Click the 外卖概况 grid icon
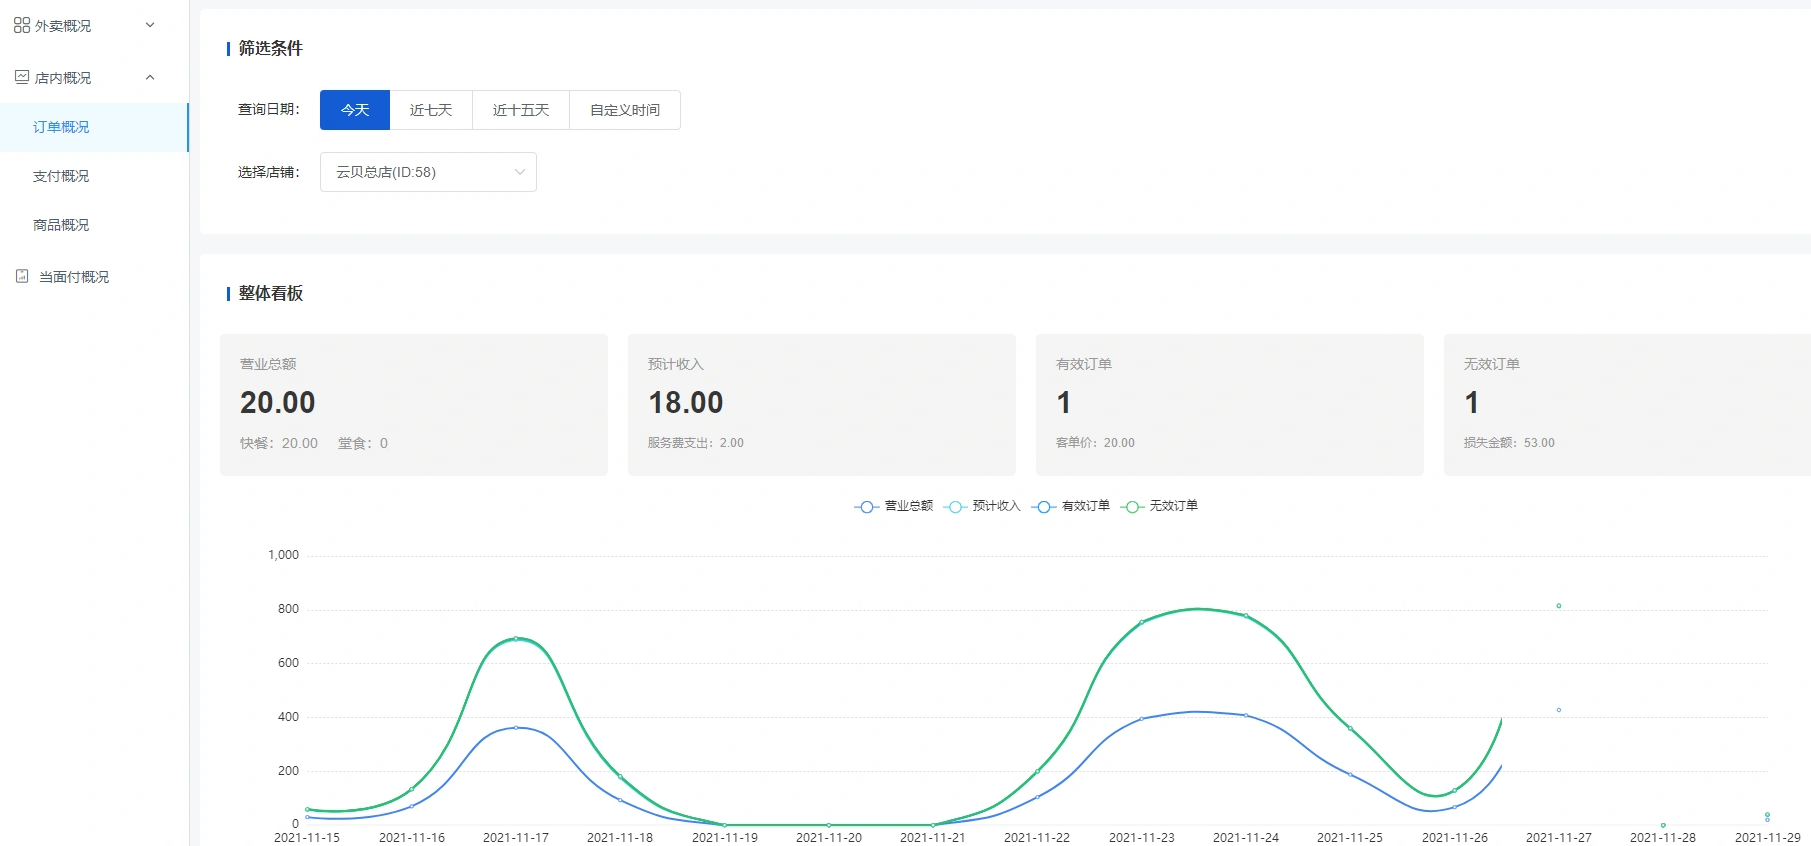 point(22,25)
